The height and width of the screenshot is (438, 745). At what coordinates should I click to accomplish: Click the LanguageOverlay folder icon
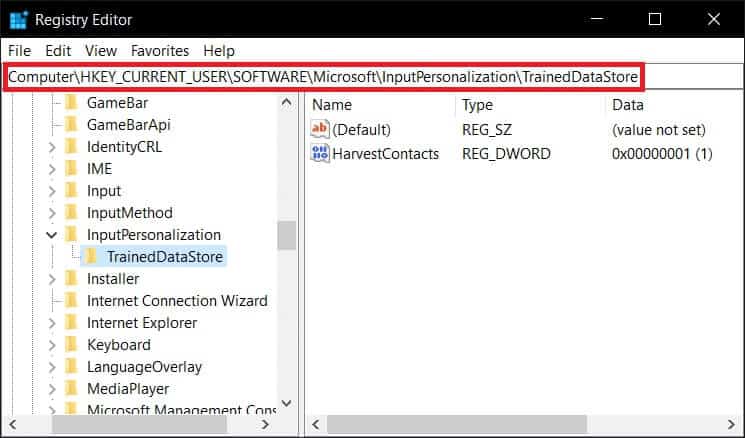click(71, 367)
